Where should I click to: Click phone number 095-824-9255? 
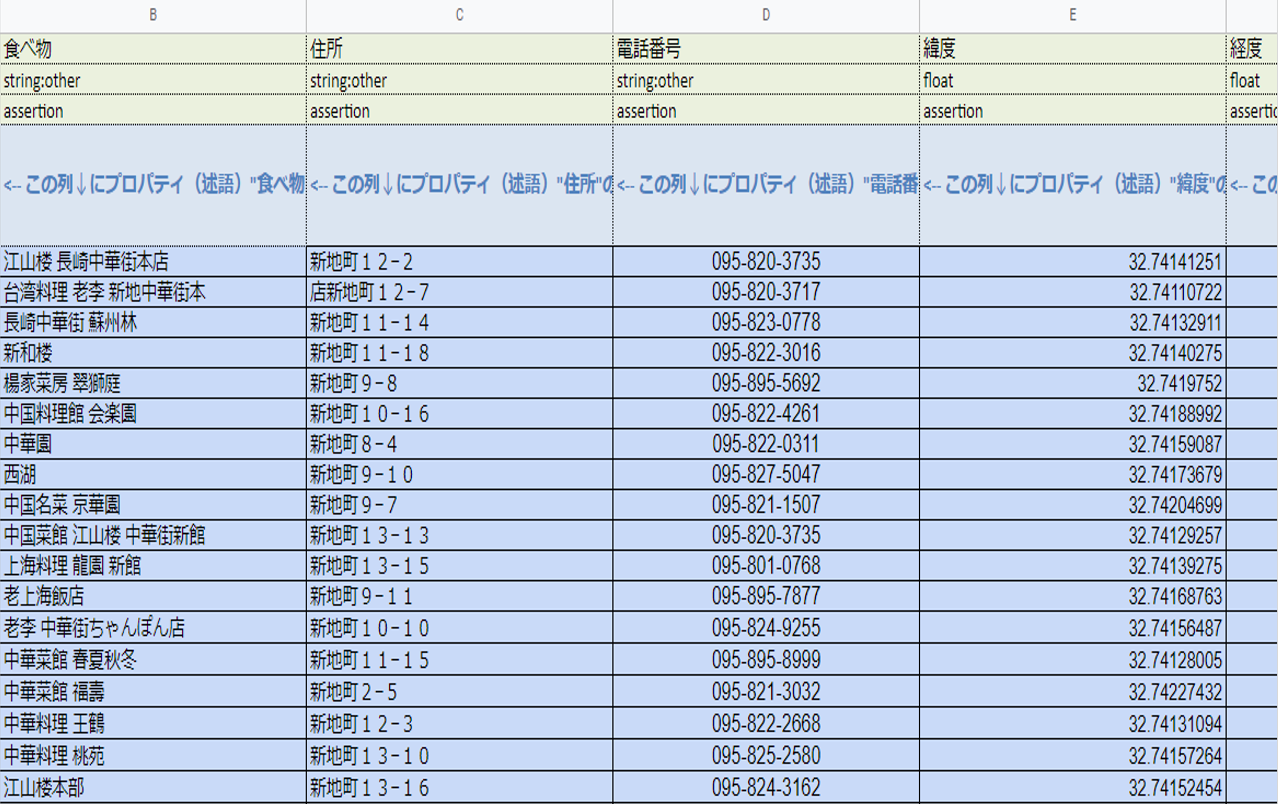[x=766, y=629]
